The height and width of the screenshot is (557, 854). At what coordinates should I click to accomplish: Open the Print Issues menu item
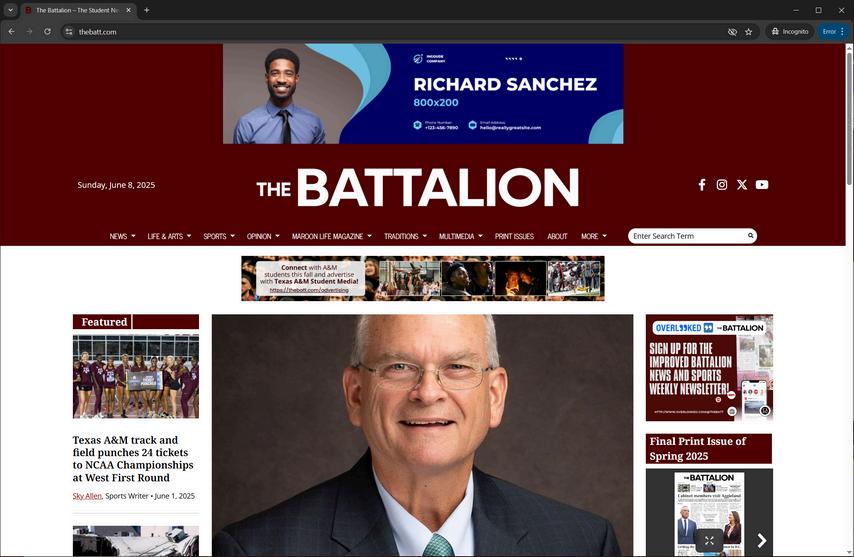pyautogui.click(x=514, y=236)
